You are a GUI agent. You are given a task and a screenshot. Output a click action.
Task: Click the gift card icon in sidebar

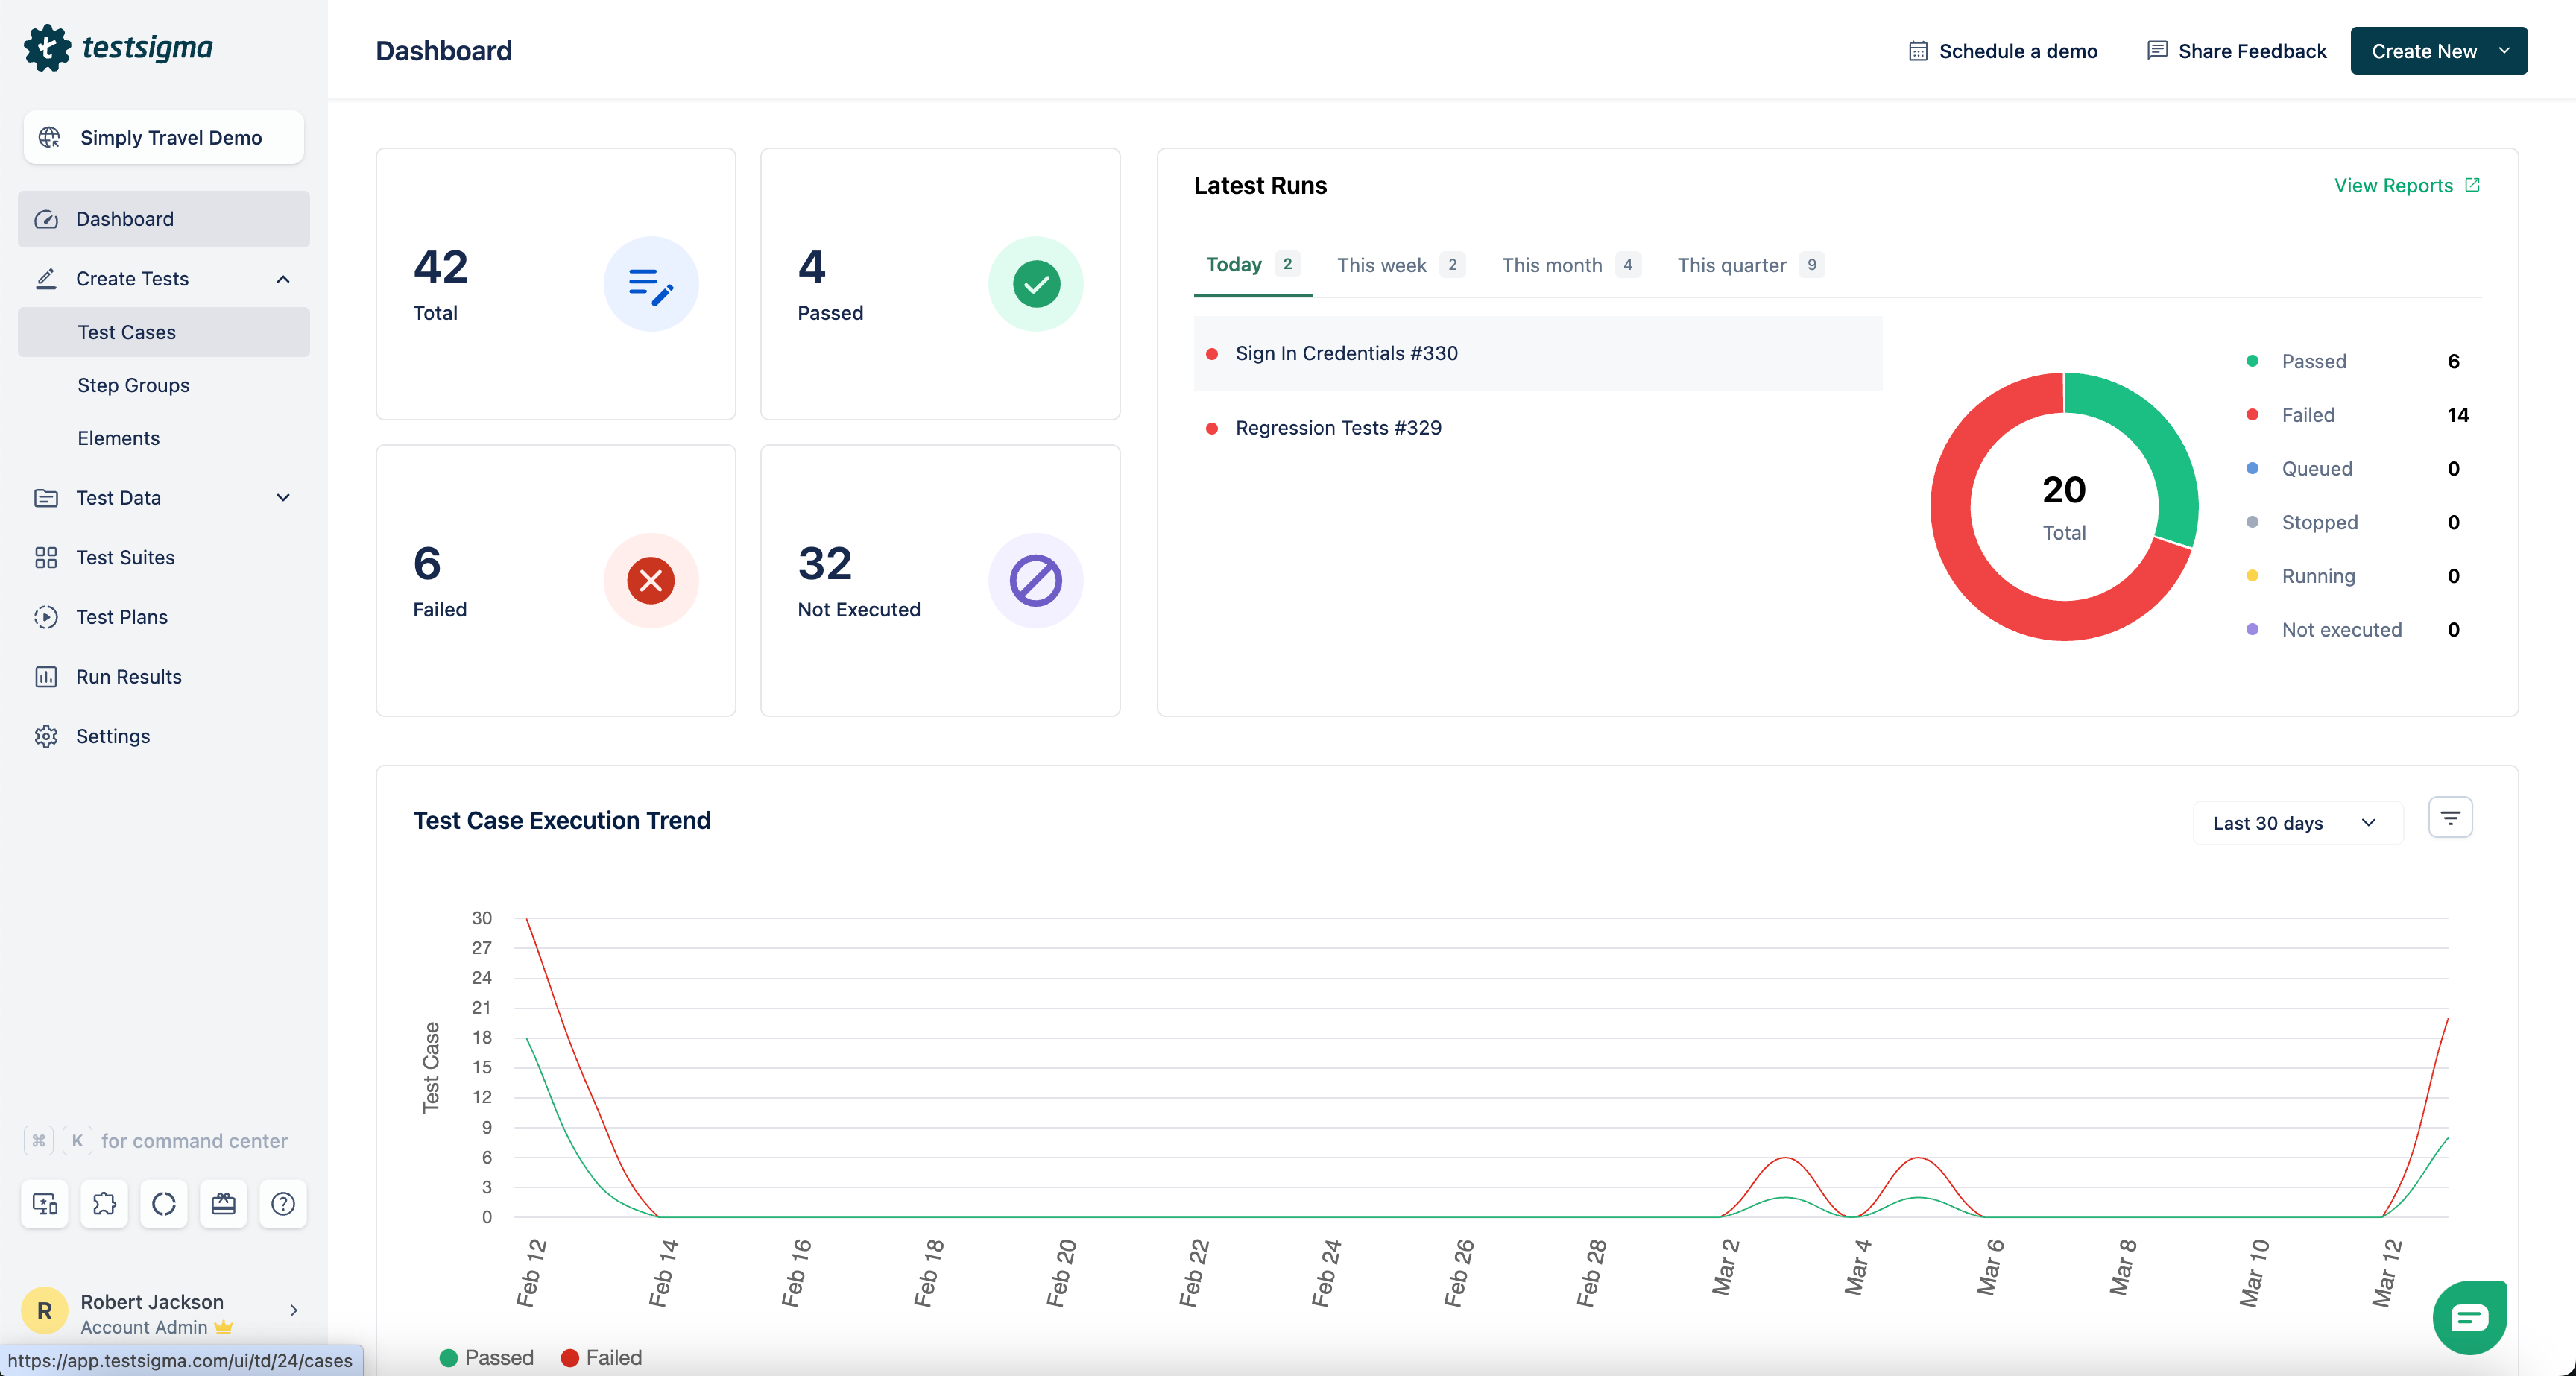(223, 1203)
